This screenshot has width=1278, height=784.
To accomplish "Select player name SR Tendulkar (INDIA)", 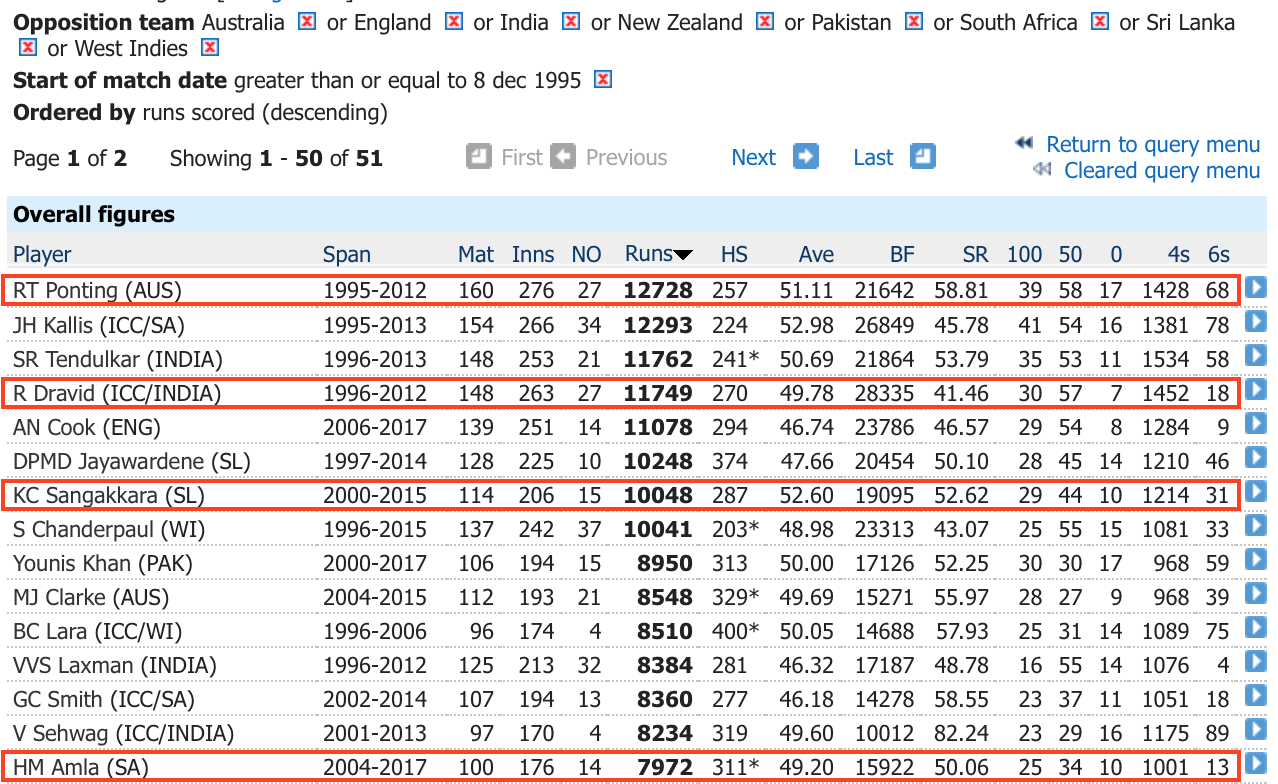I will [118, 358].
